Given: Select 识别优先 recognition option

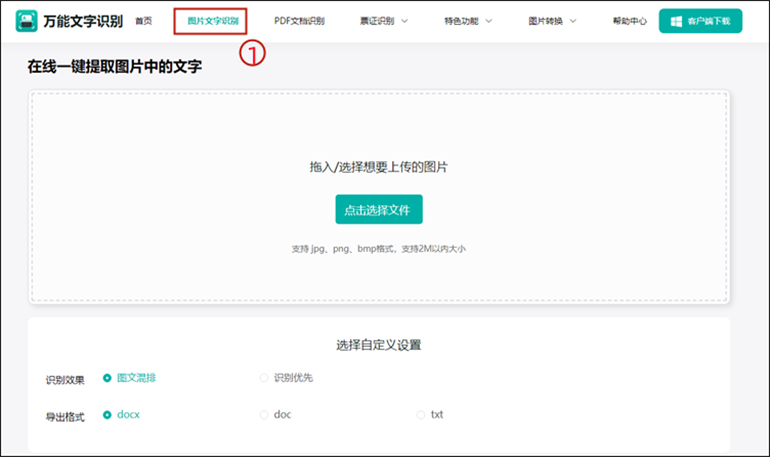Looking at the screenshot, I should click(286, 378).
